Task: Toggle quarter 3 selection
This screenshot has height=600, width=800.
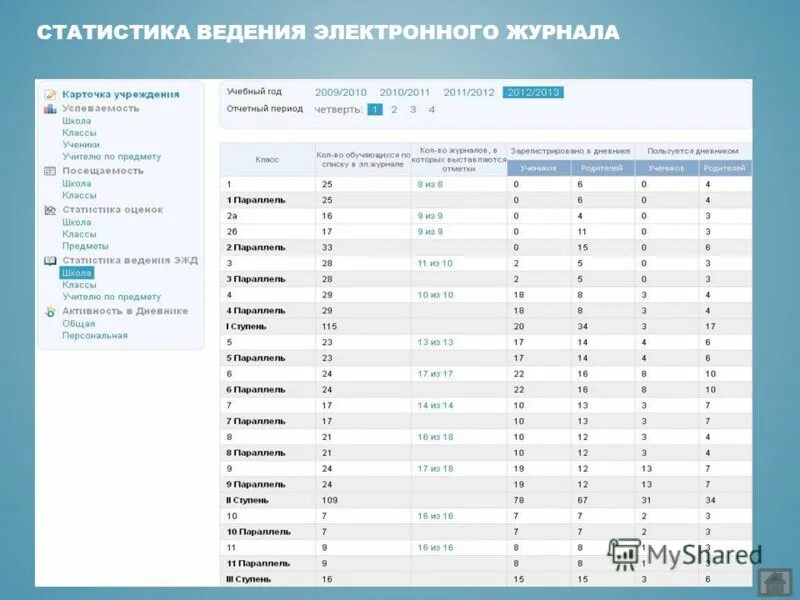Action: [413, 110]
